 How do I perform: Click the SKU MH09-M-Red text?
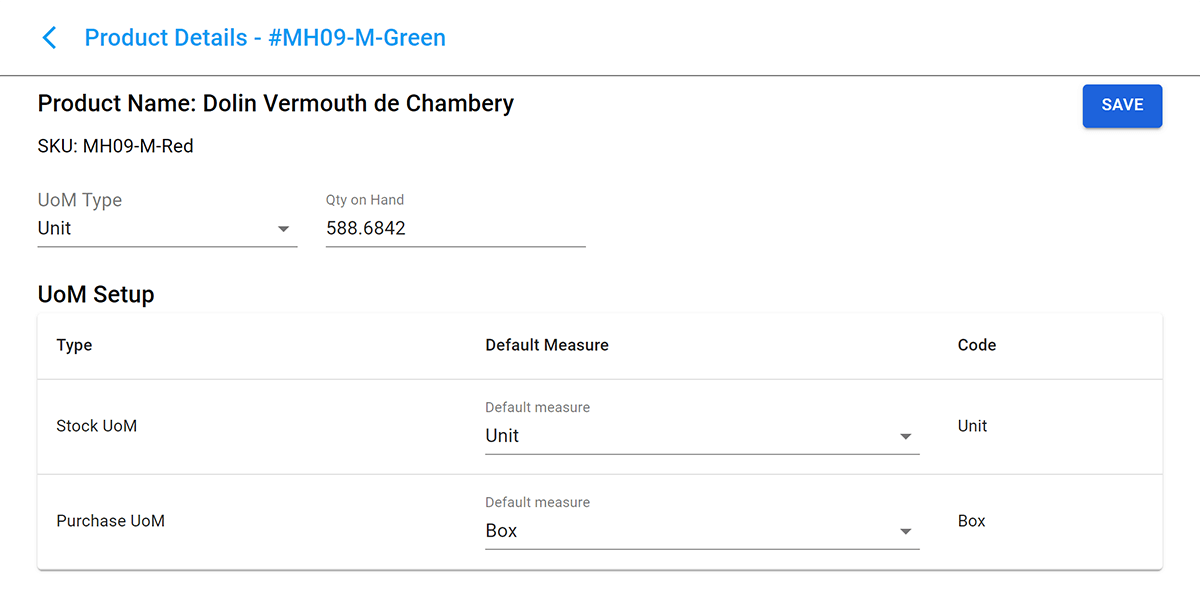[x=115, y=146]
